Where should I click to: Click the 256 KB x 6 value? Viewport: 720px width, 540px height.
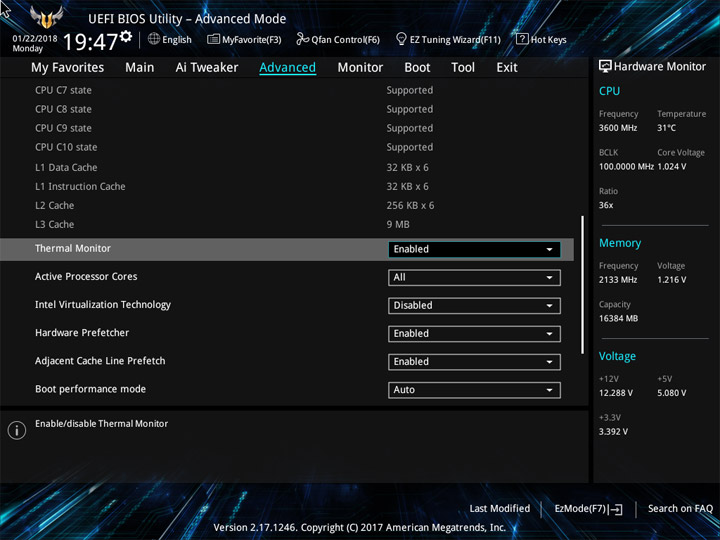click(410, 205)
